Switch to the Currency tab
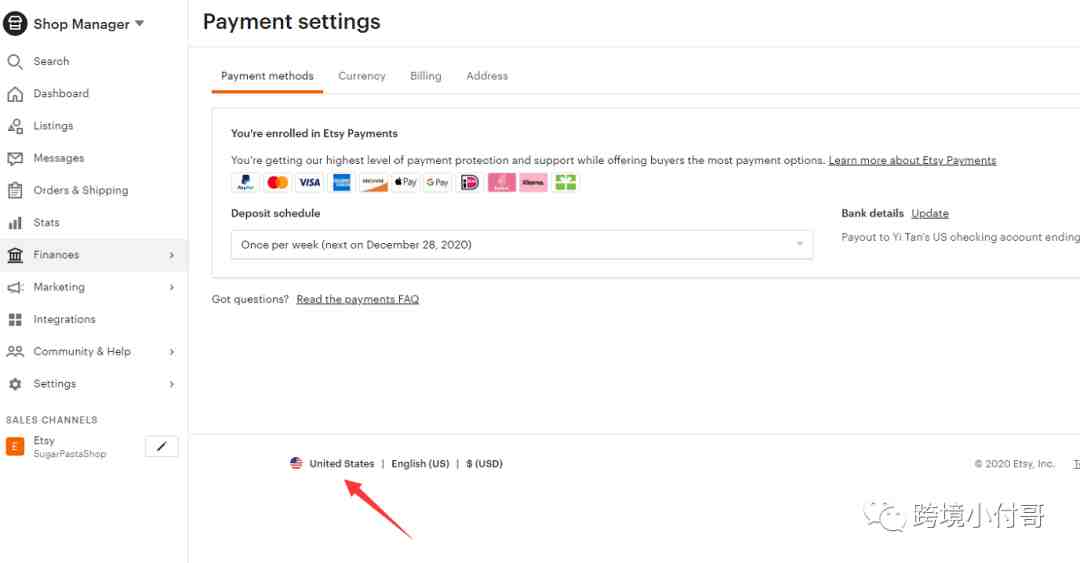This screenshot has height=563, width=1080. point(362,76)
